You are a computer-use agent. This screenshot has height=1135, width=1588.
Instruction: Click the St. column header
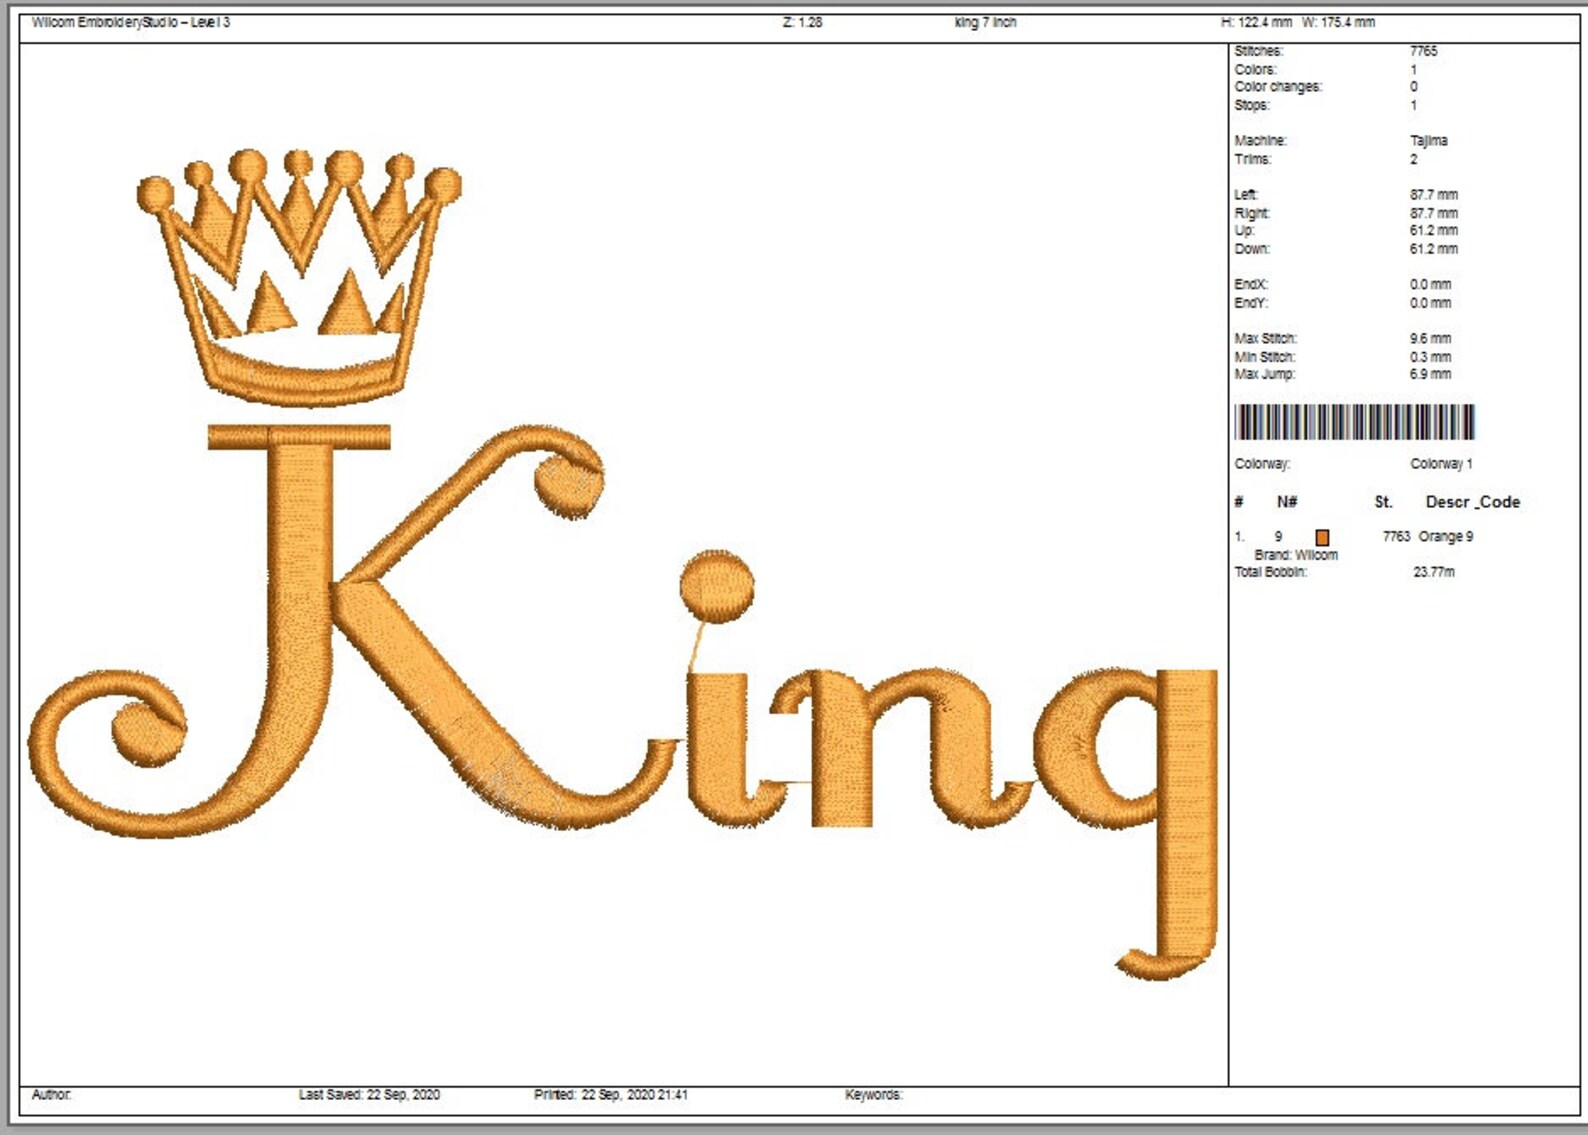coord(1383,502)
